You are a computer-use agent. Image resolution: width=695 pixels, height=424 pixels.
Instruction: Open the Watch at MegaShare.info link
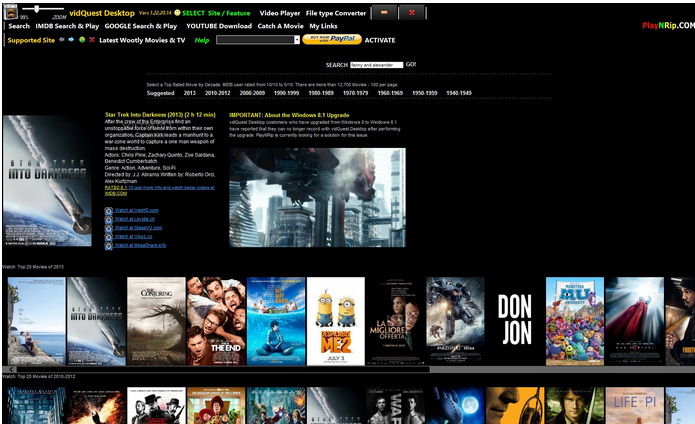click(x=140, y=245)
